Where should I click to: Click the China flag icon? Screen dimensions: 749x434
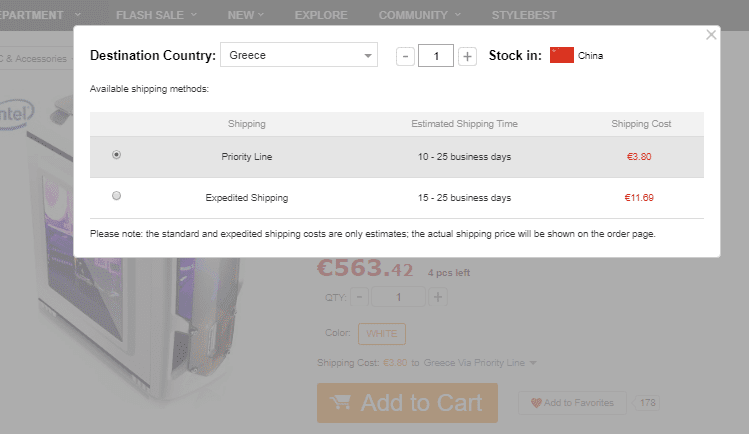tap(561, 55)
